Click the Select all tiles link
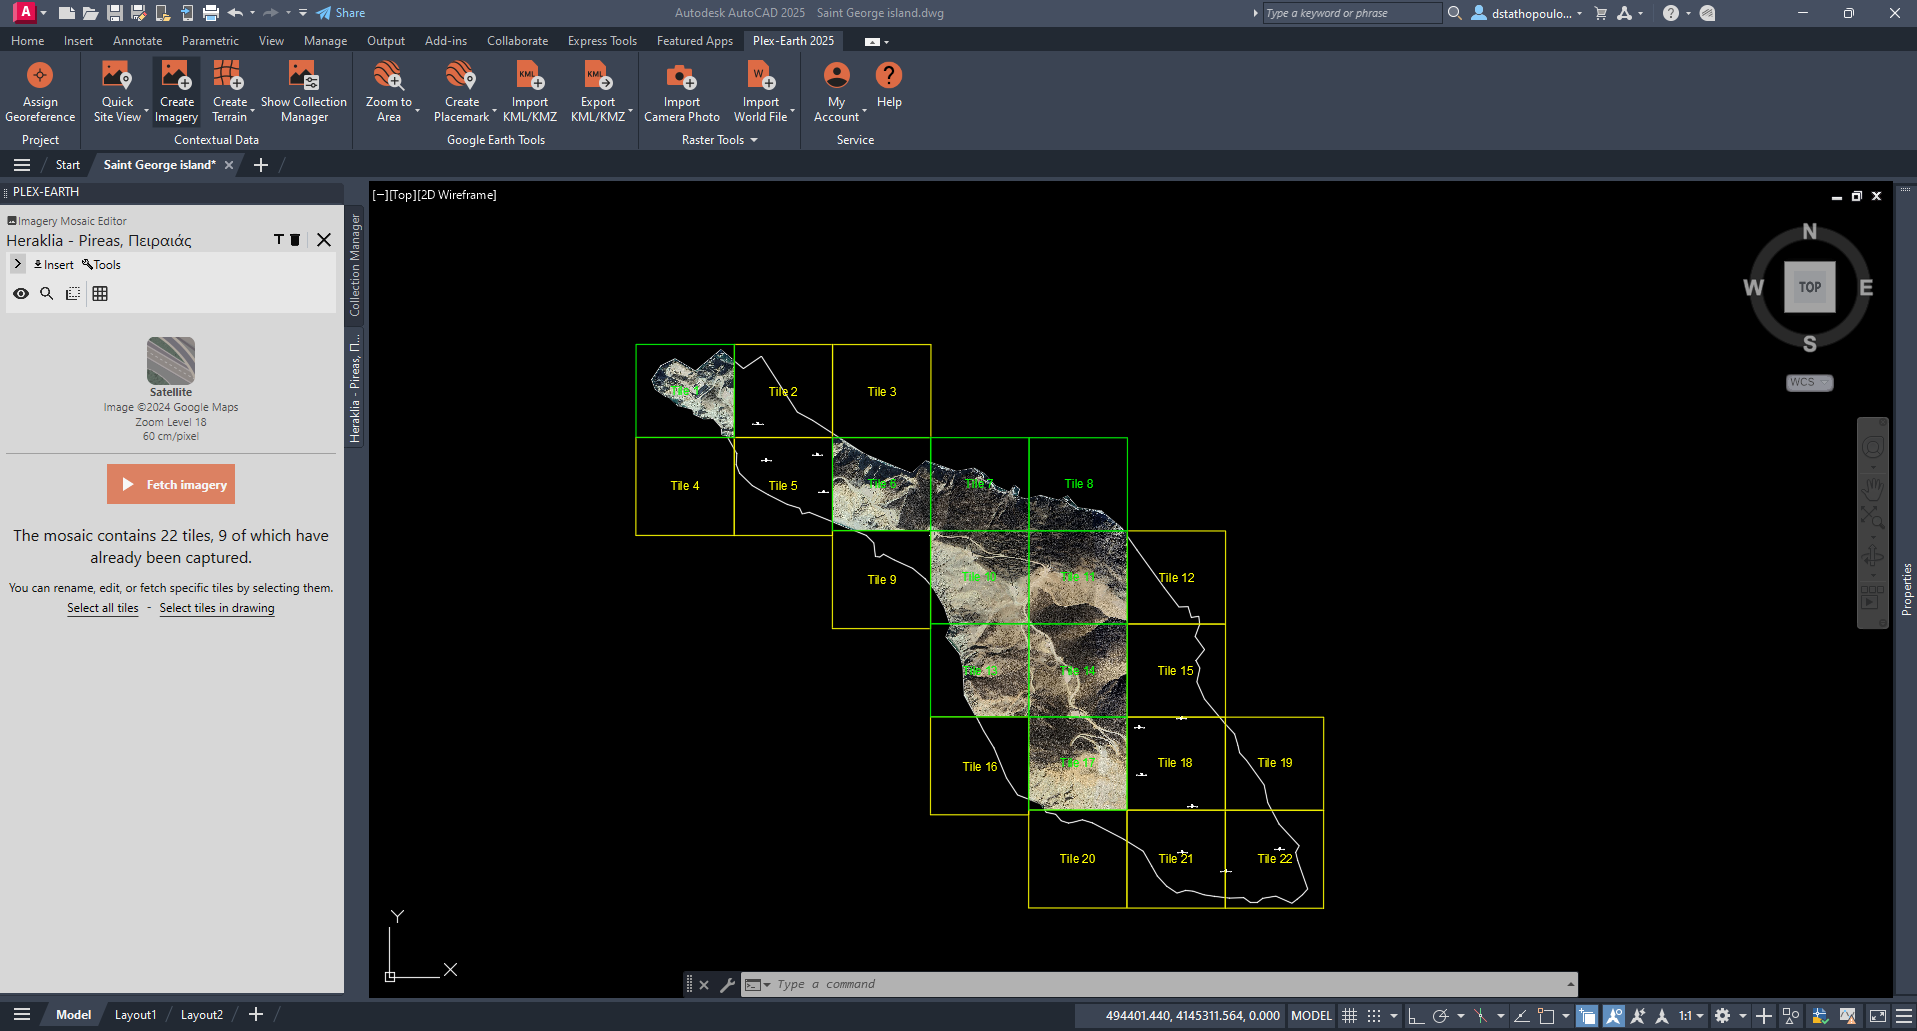 103,608
